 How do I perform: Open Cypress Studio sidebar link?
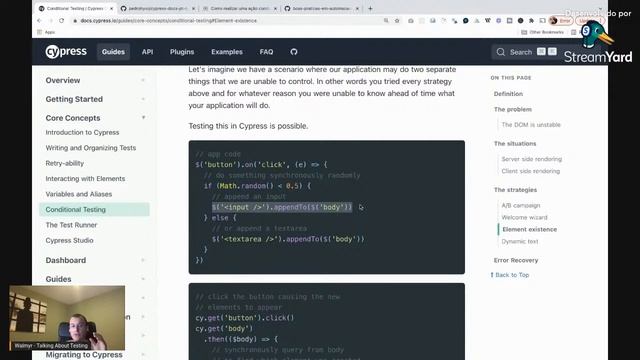[69, 240]
